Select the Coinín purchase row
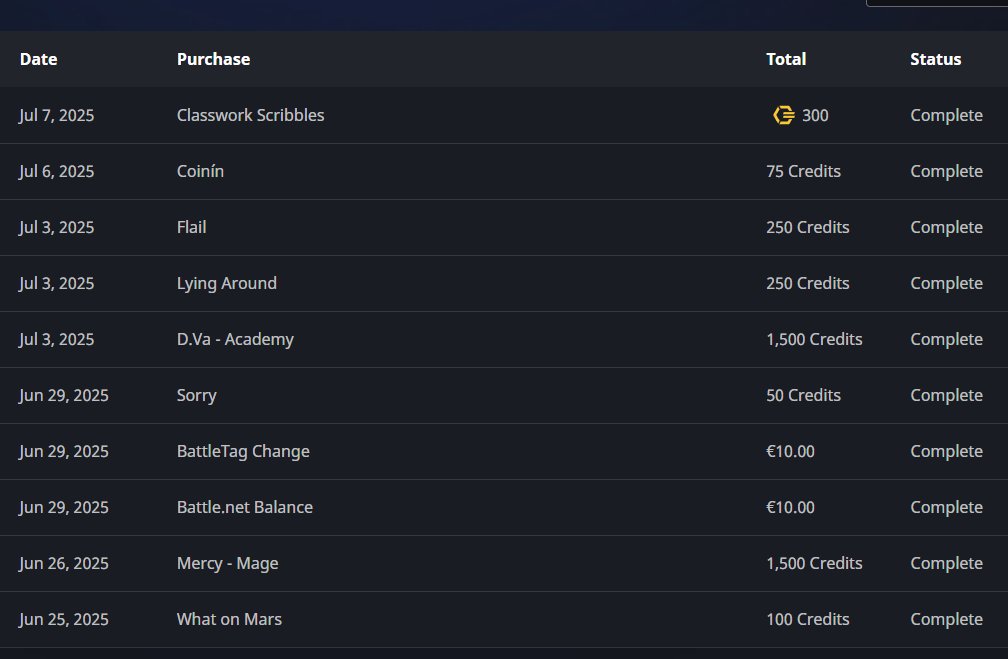The width and height of the screenshot is (1008, 659). pyautogui.click(x=200, y=171)
